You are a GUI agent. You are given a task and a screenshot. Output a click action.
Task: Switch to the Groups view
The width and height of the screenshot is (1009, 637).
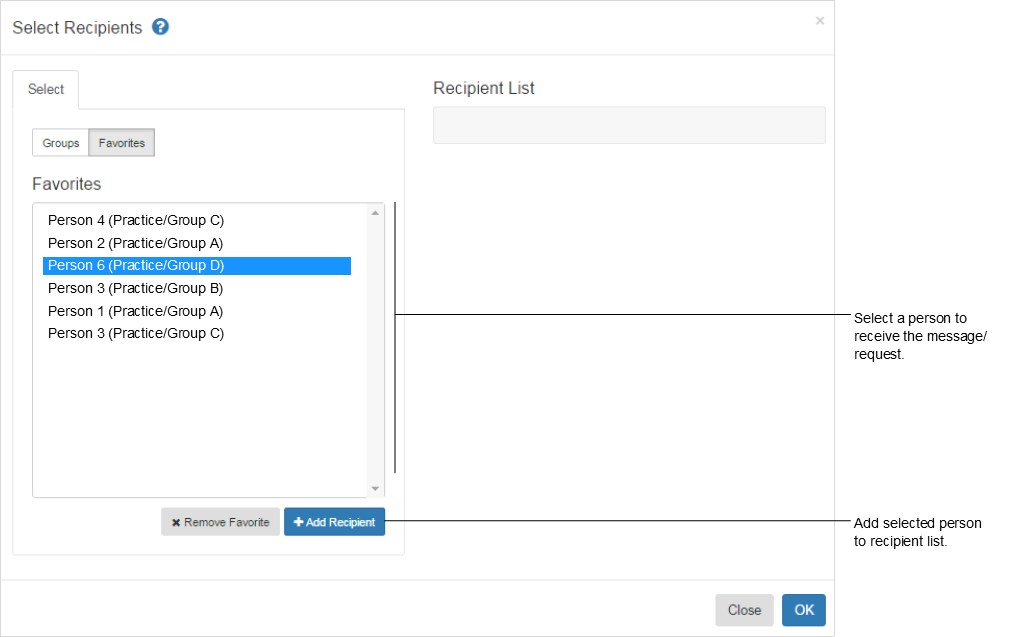60,143
